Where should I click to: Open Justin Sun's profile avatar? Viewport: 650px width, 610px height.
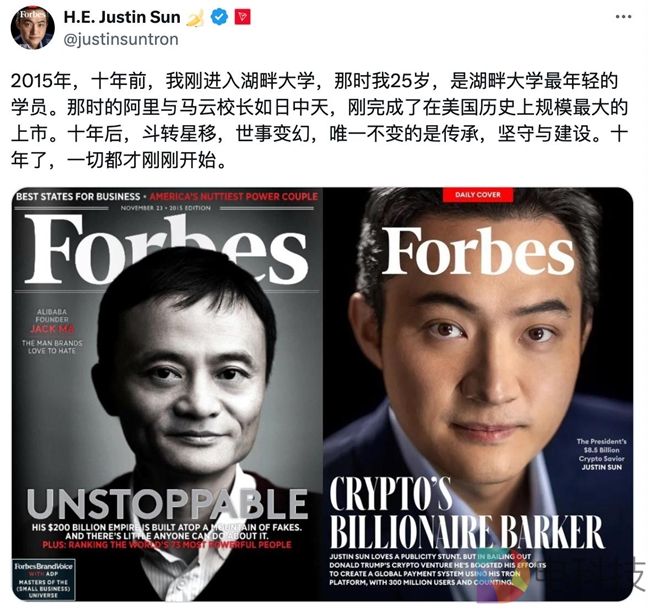pos(32,28)
